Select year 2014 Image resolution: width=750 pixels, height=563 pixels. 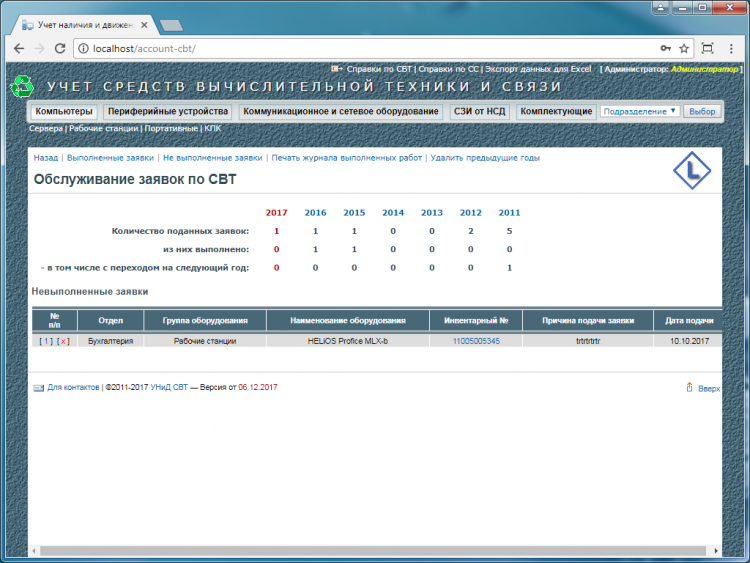click(393, 213)
